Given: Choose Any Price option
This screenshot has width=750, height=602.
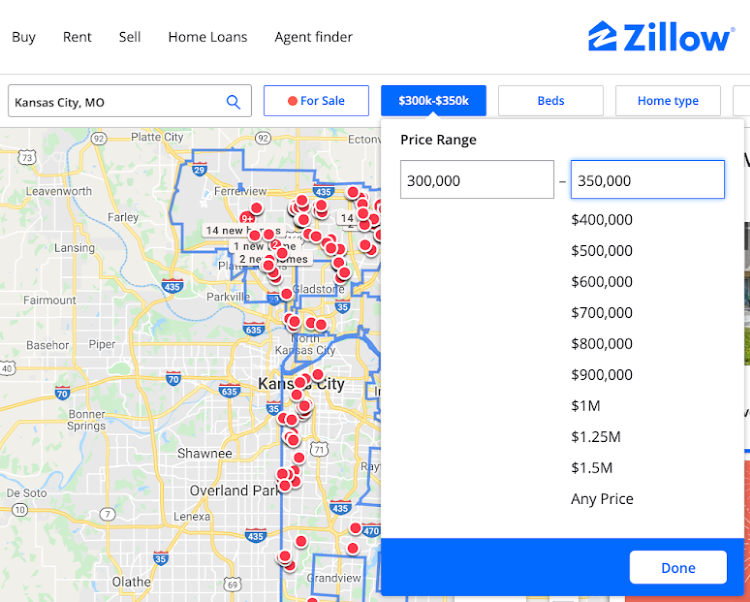Looking at the screenshot, I should [602, 499].
